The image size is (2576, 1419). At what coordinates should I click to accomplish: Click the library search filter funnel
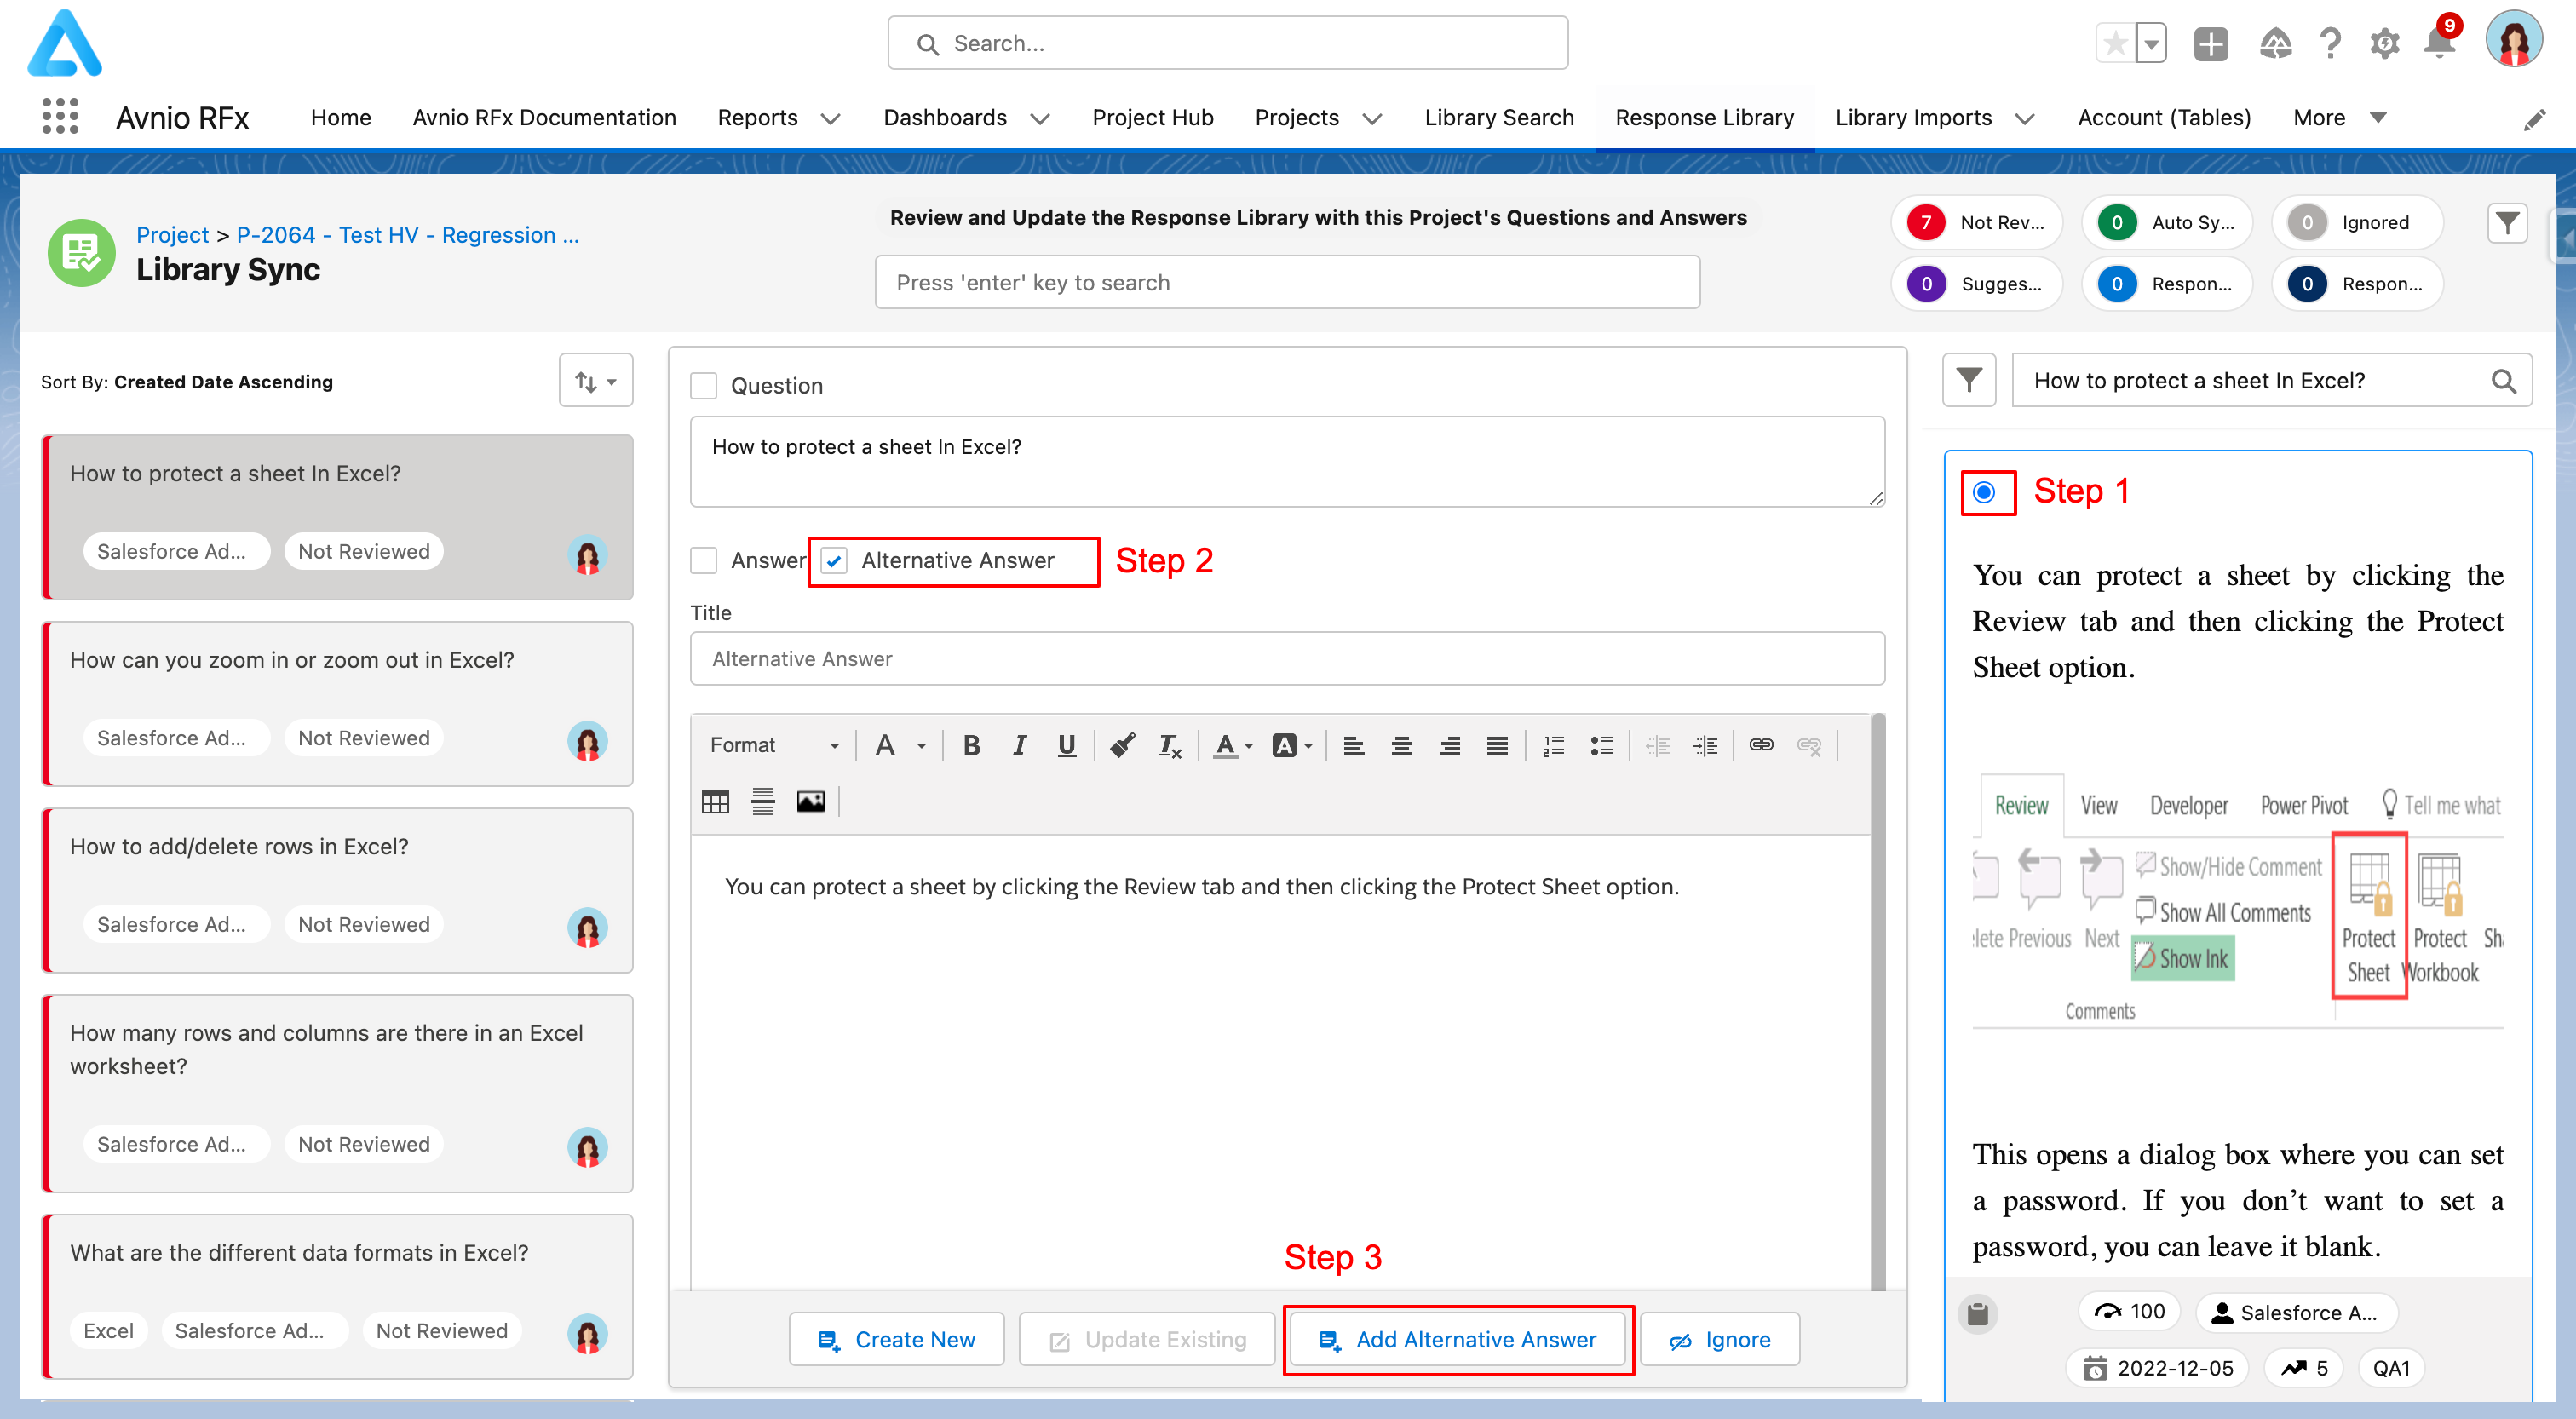click(x=1968, y=380)
